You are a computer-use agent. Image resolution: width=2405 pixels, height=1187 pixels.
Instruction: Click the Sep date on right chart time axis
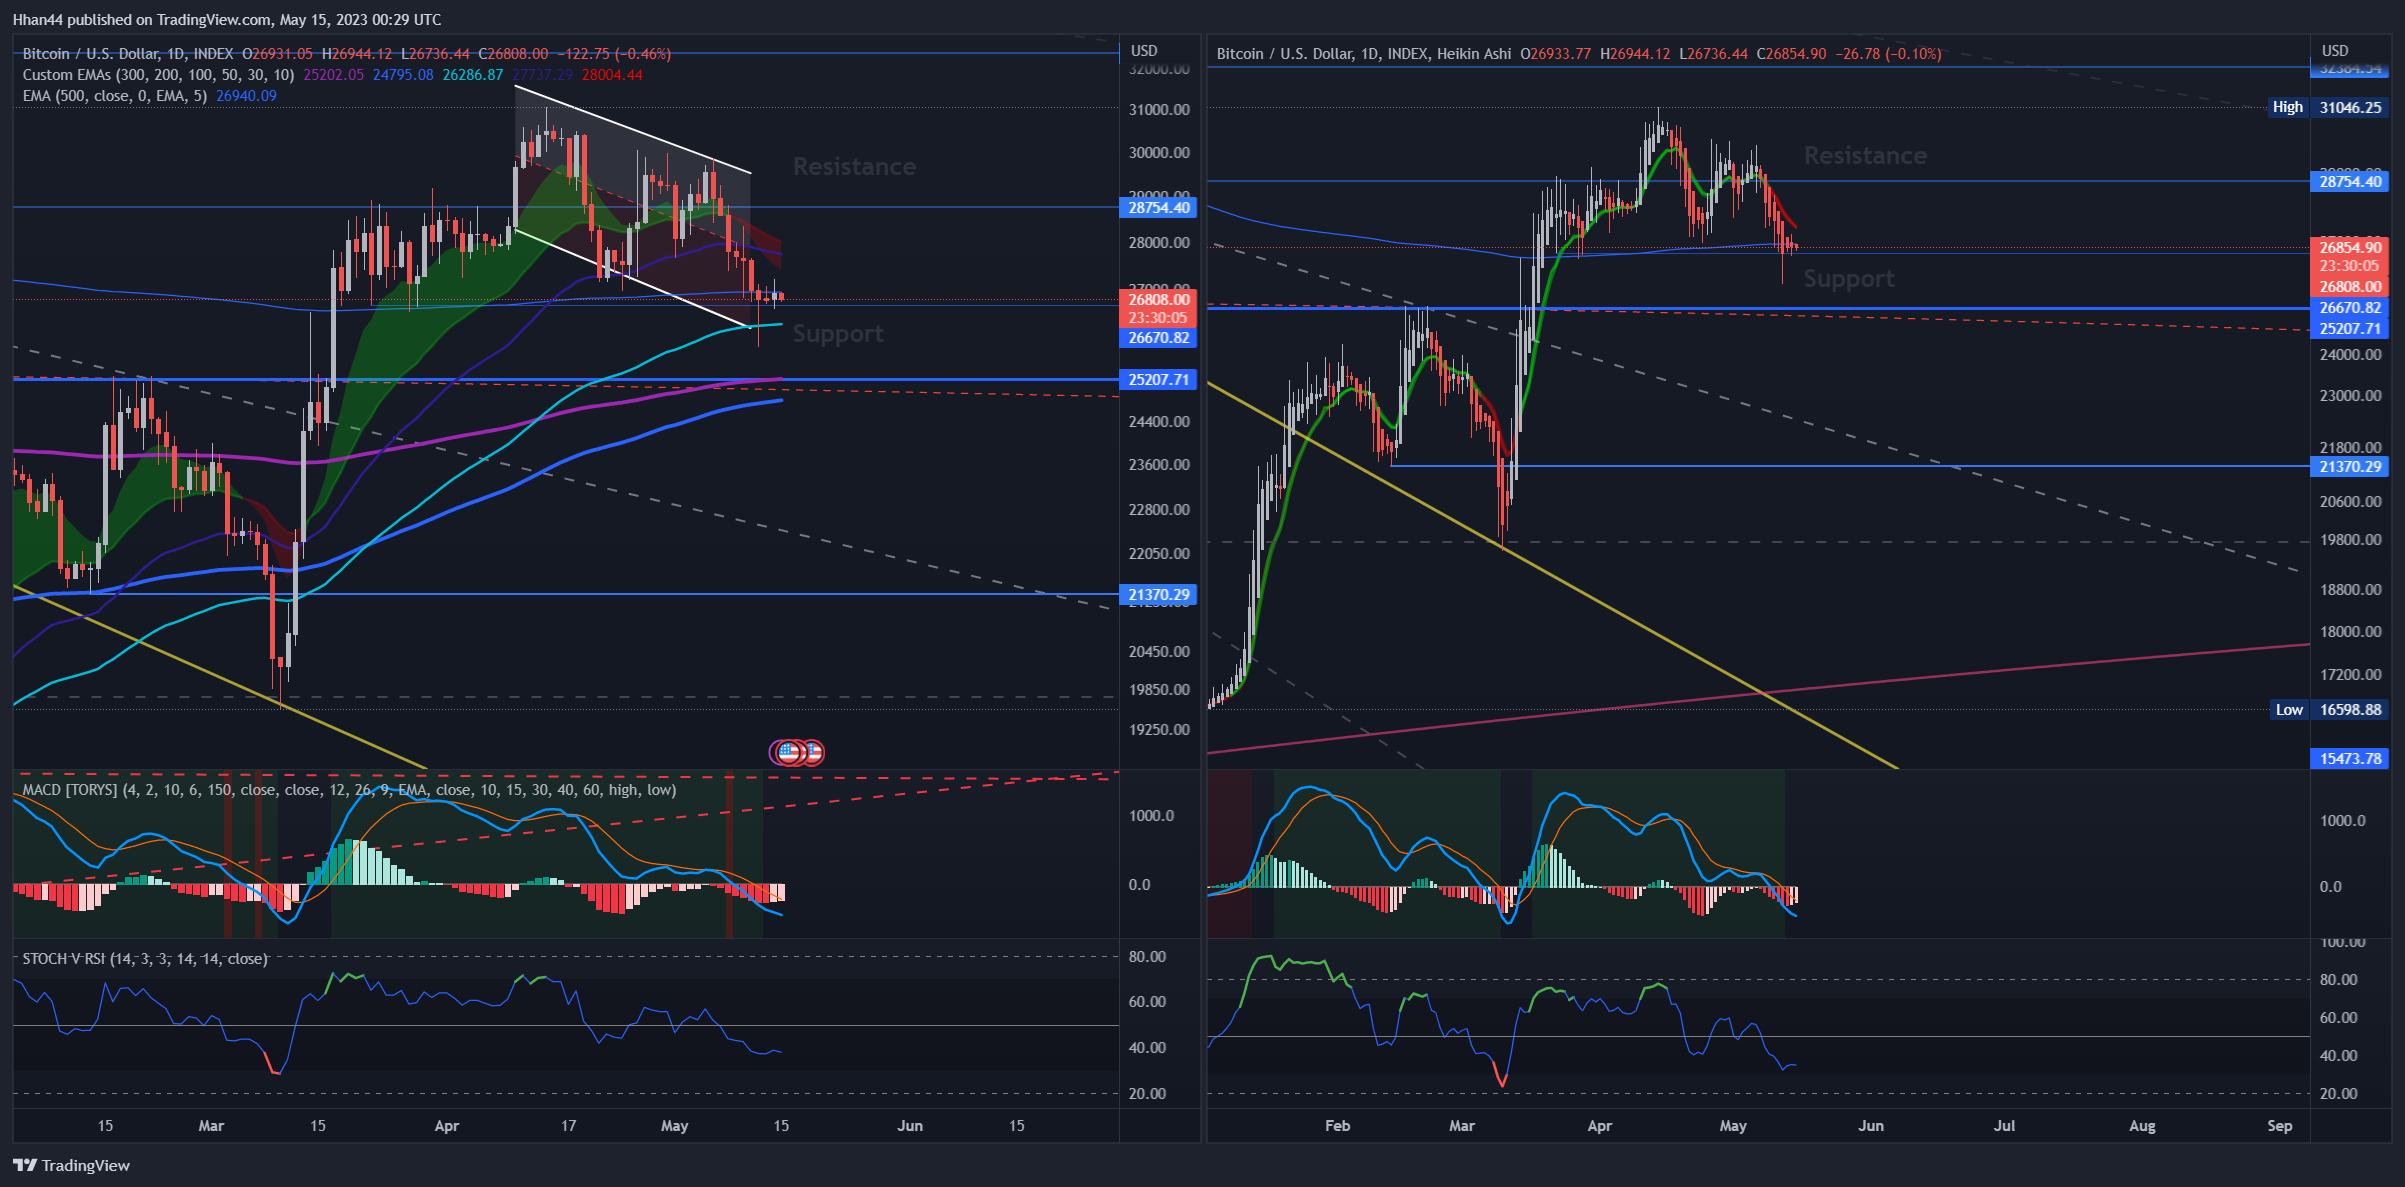(x=2280, y=1126)
